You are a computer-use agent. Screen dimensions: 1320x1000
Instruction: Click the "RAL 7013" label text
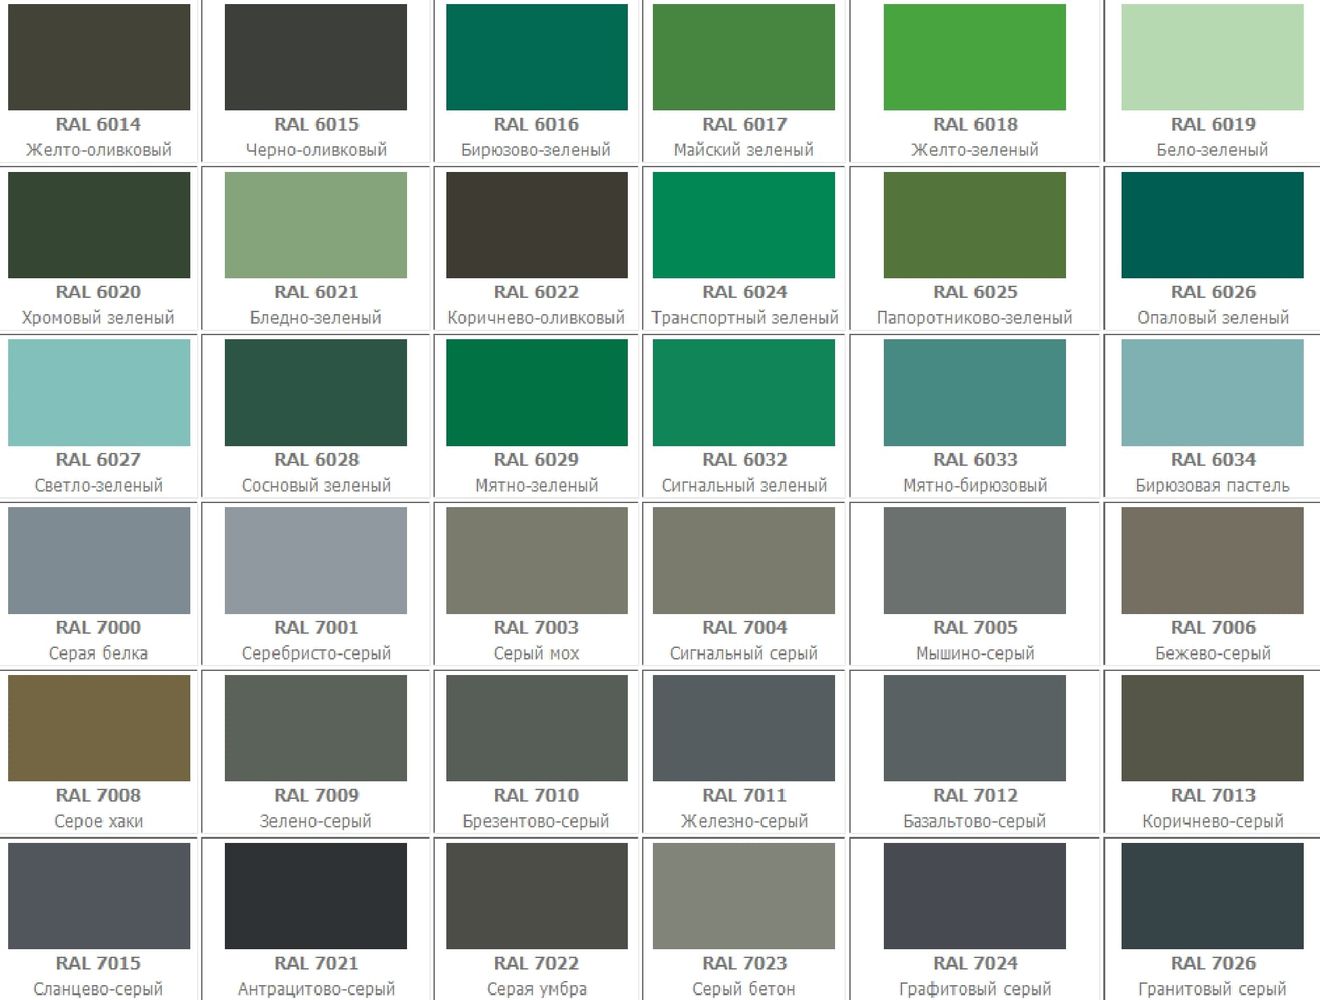pyautogui.click(x=1212, y=796)
